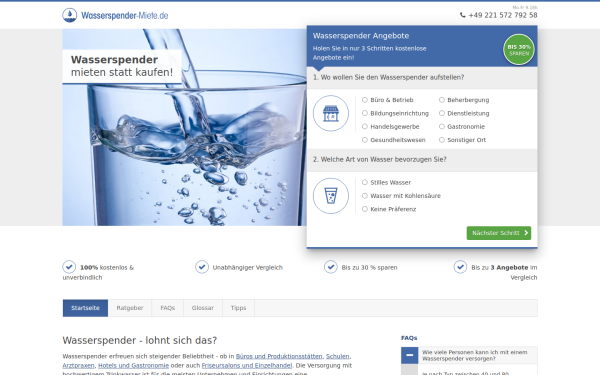Click the 'FAQs' sidebar heading
The height and width of the screenshot is (375, 600).
pyautogui.click(x=409, y=338)
